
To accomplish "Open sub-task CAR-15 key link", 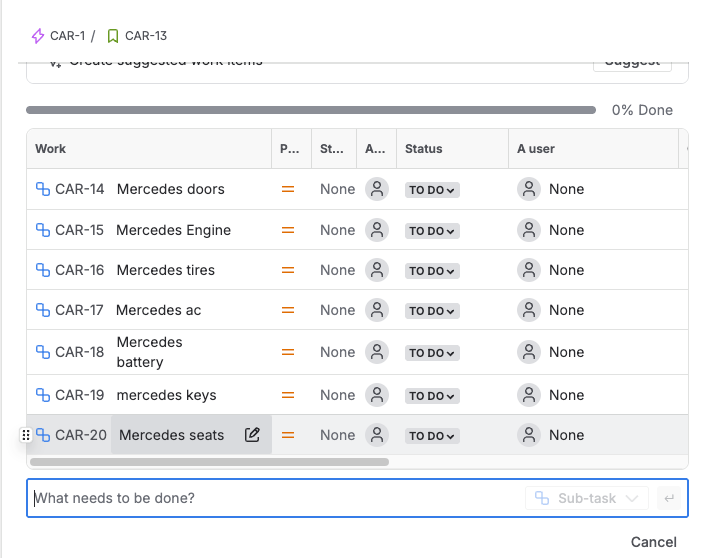I will click(79, 230).
